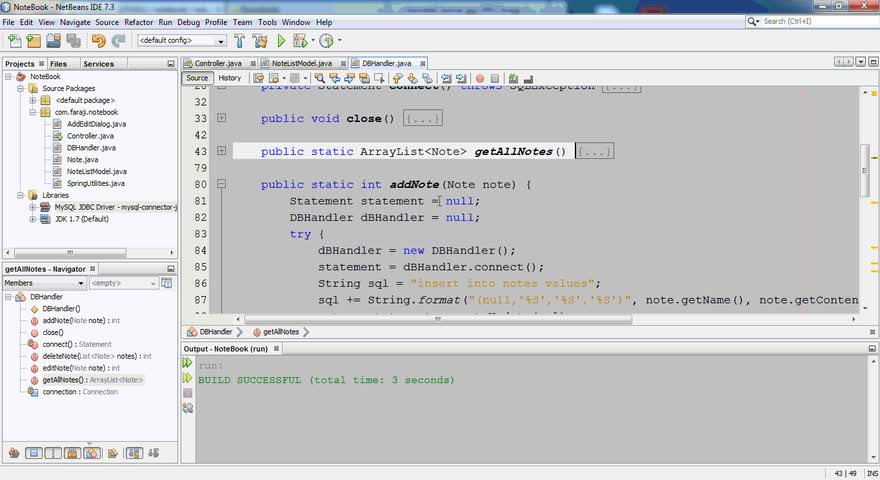Click the Open Project toolbar icon
The width and height of the screenshot is (880, 480).
(x=53, y=40)
